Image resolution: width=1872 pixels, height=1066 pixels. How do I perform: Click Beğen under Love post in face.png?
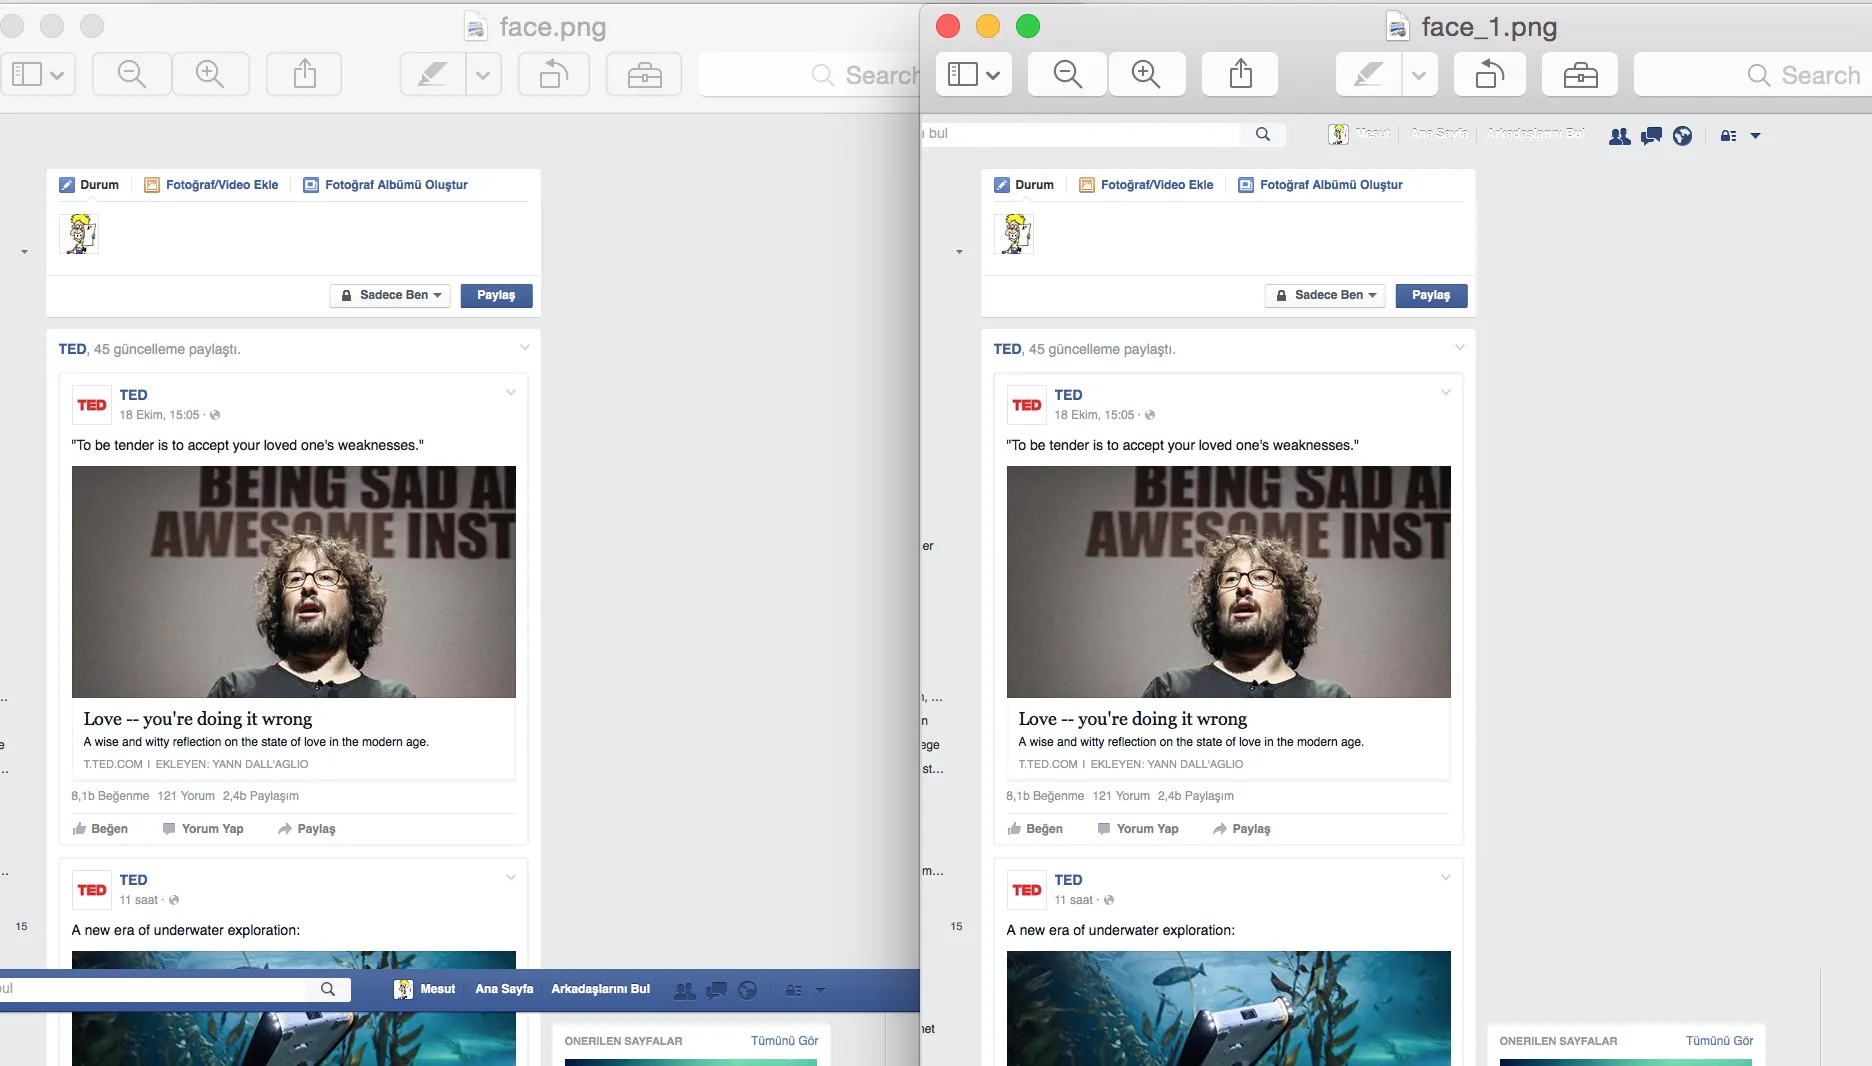pos(100,829)
